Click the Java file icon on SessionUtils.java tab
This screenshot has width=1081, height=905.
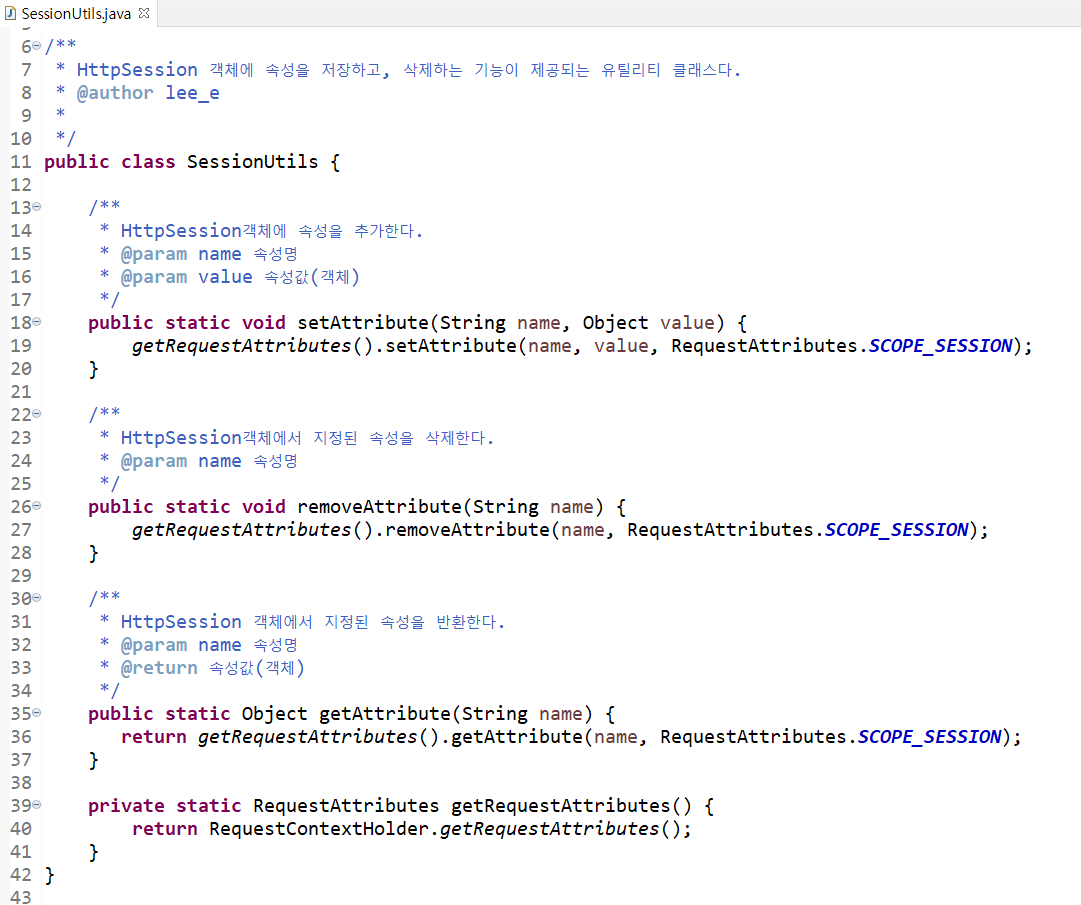pyautogui.click(x=10, y=13)
